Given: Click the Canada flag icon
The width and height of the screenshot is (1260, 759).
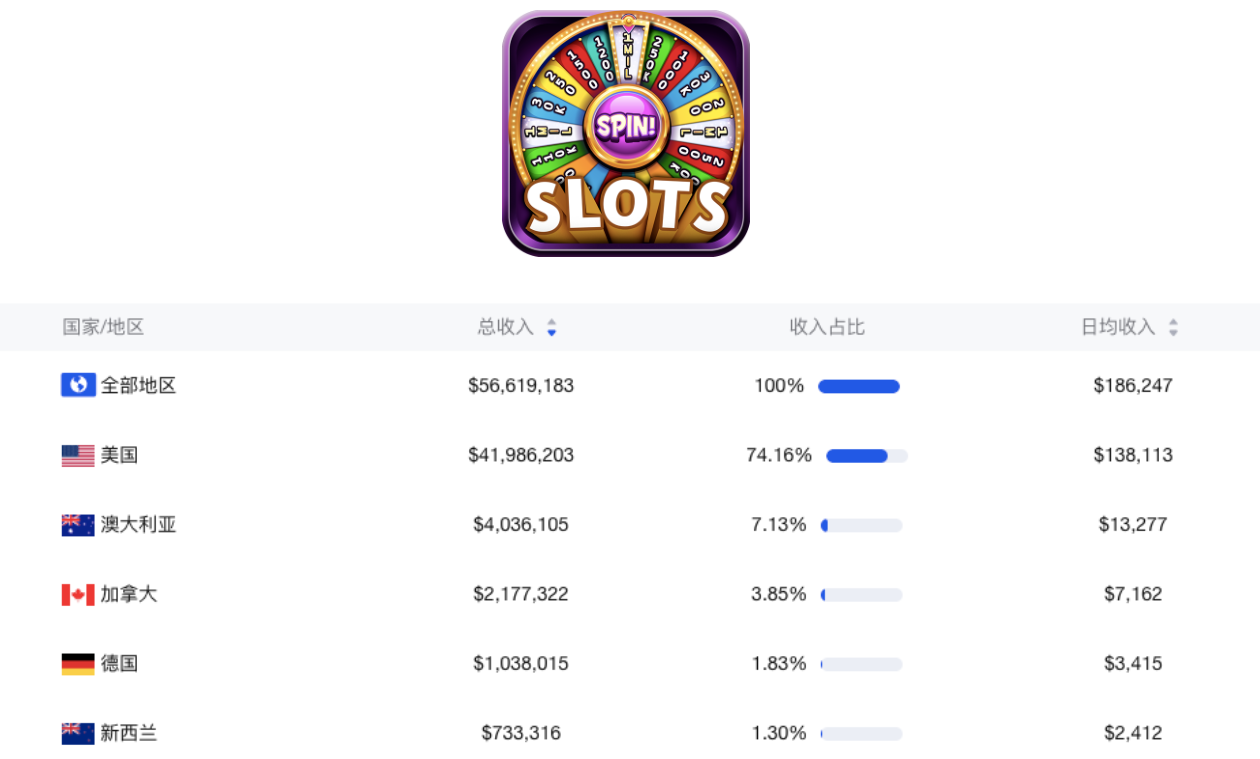Looking at the screenshot, I should (78, 595).
